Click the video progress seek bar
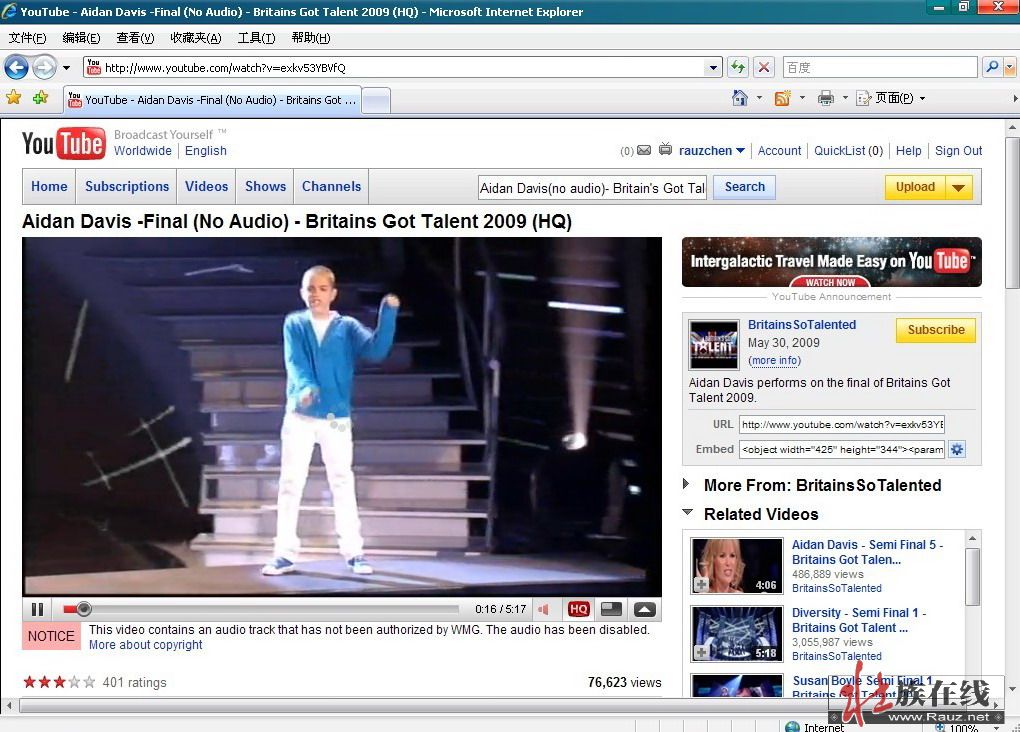Image resolution: width=1020 pixels, height=732 pixels. (270, 609)
